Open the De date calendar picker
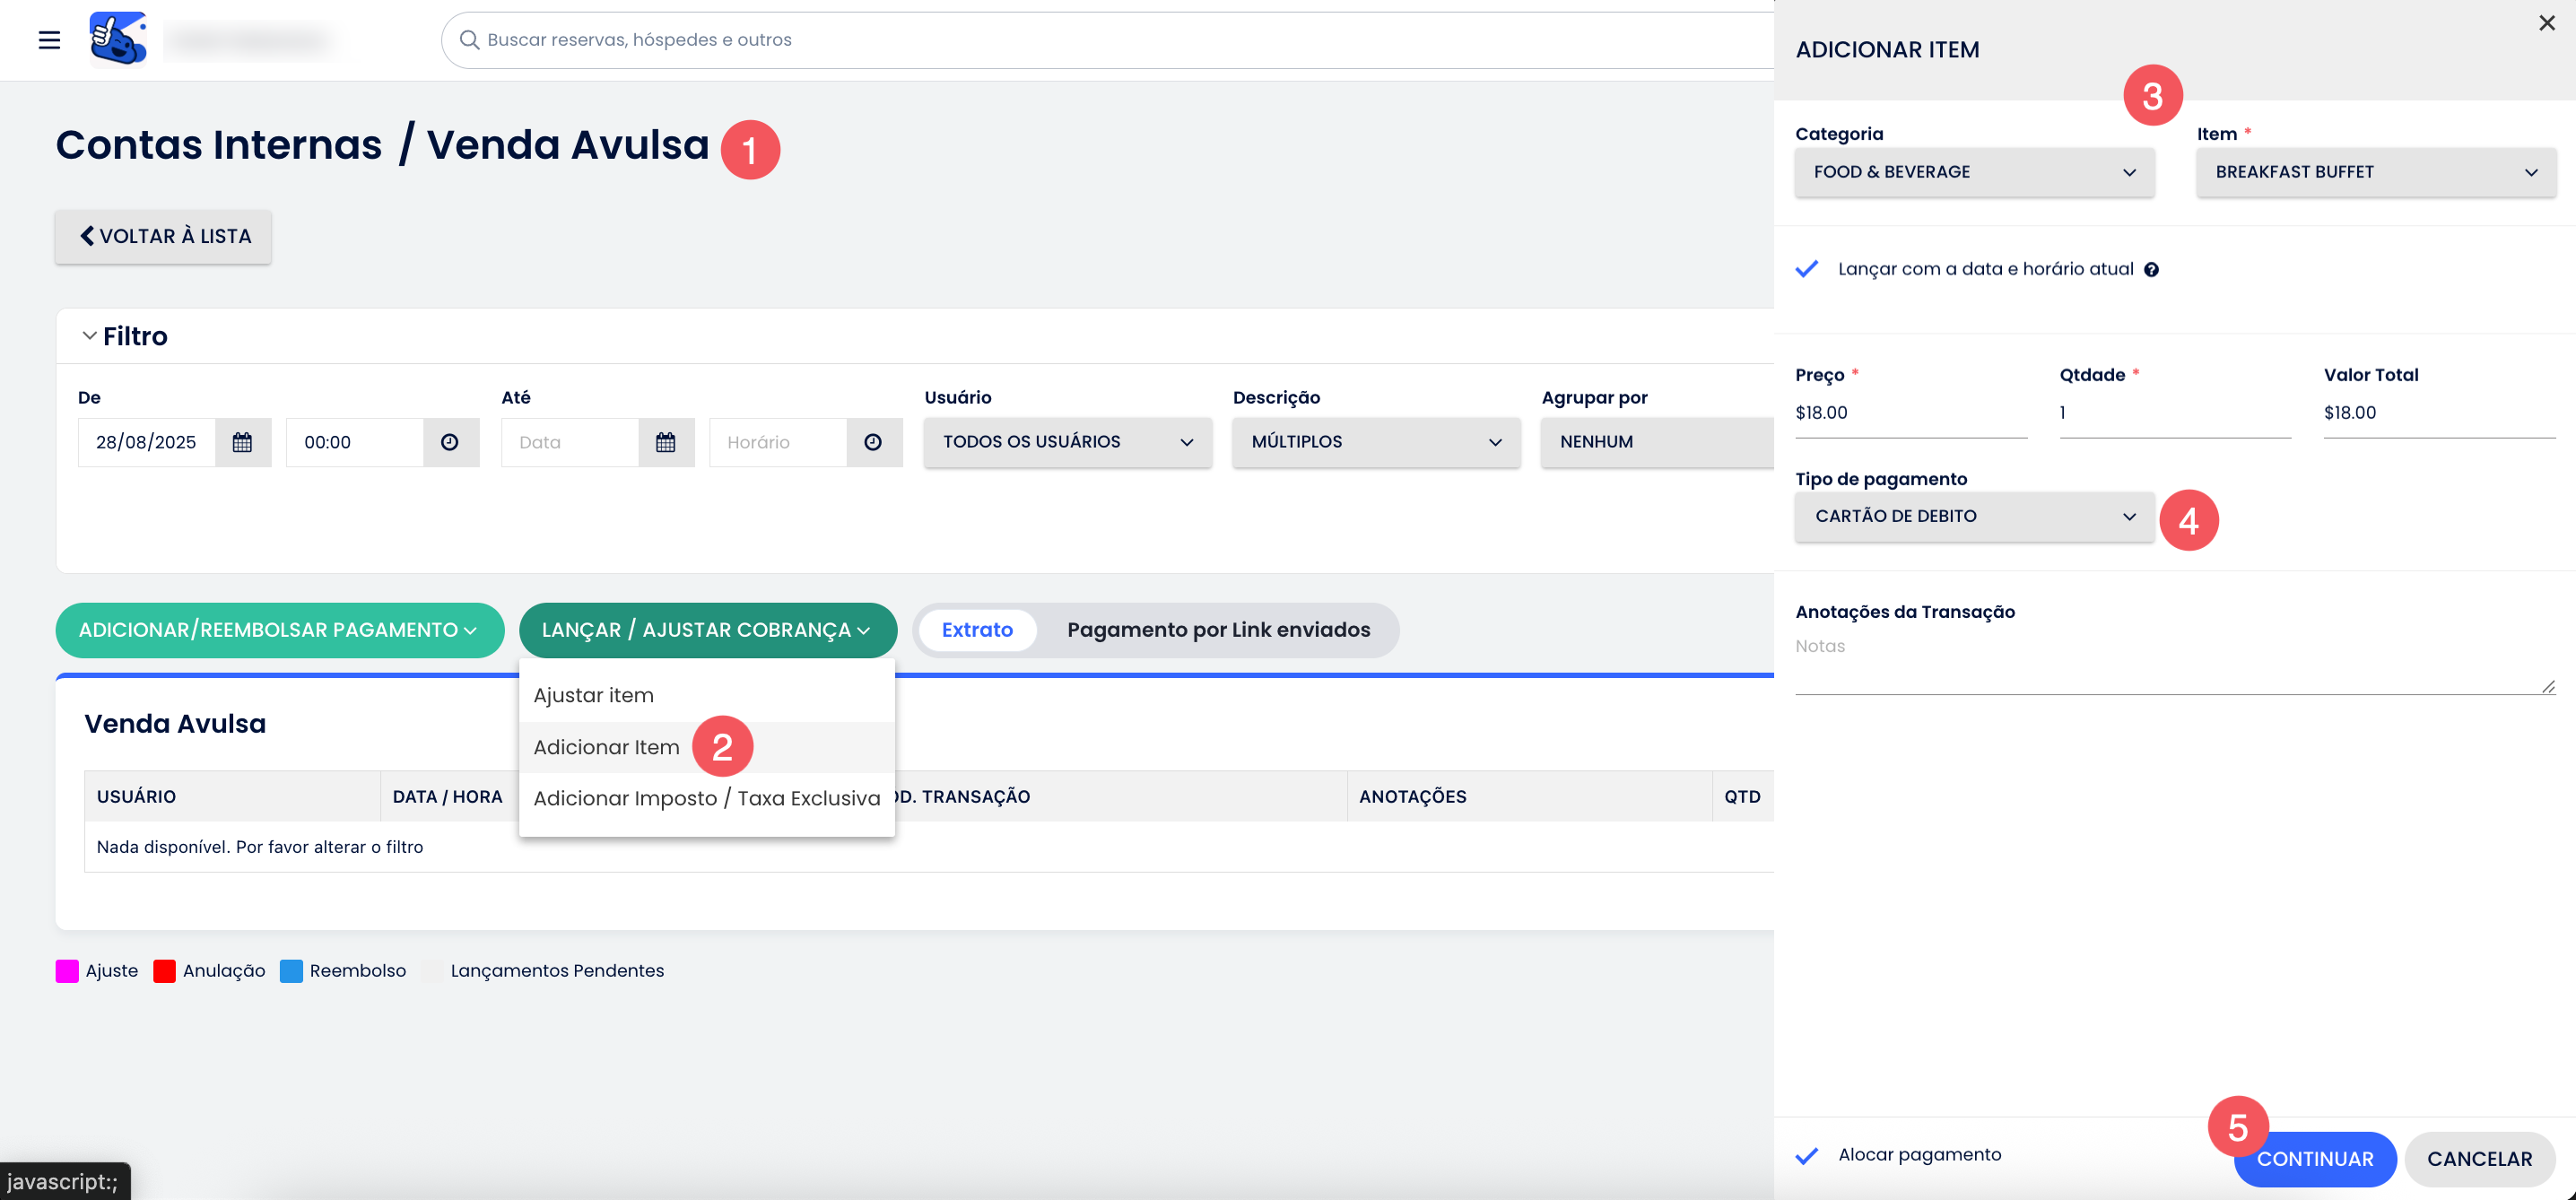Viewport: 2576px width, 1200px height. coord(242,442)
